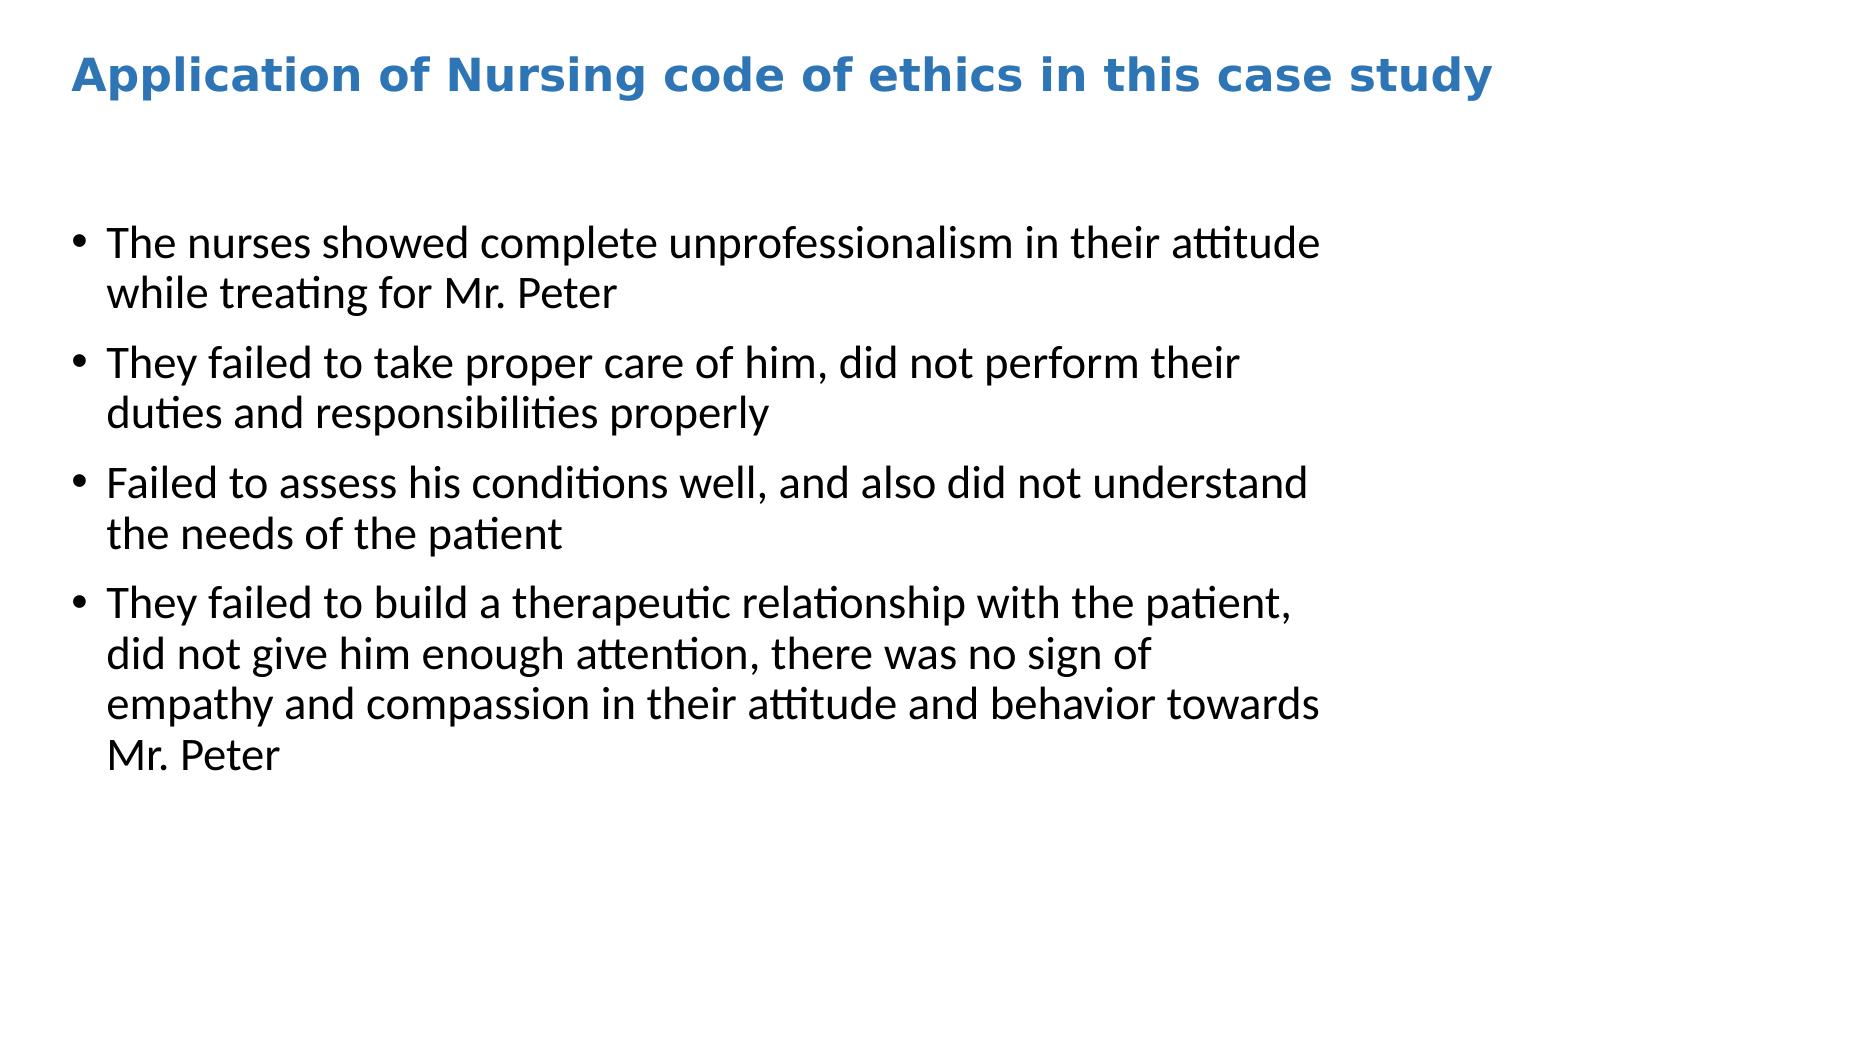Click the line "while treating for Mr. Peter"

click(361, 295)
